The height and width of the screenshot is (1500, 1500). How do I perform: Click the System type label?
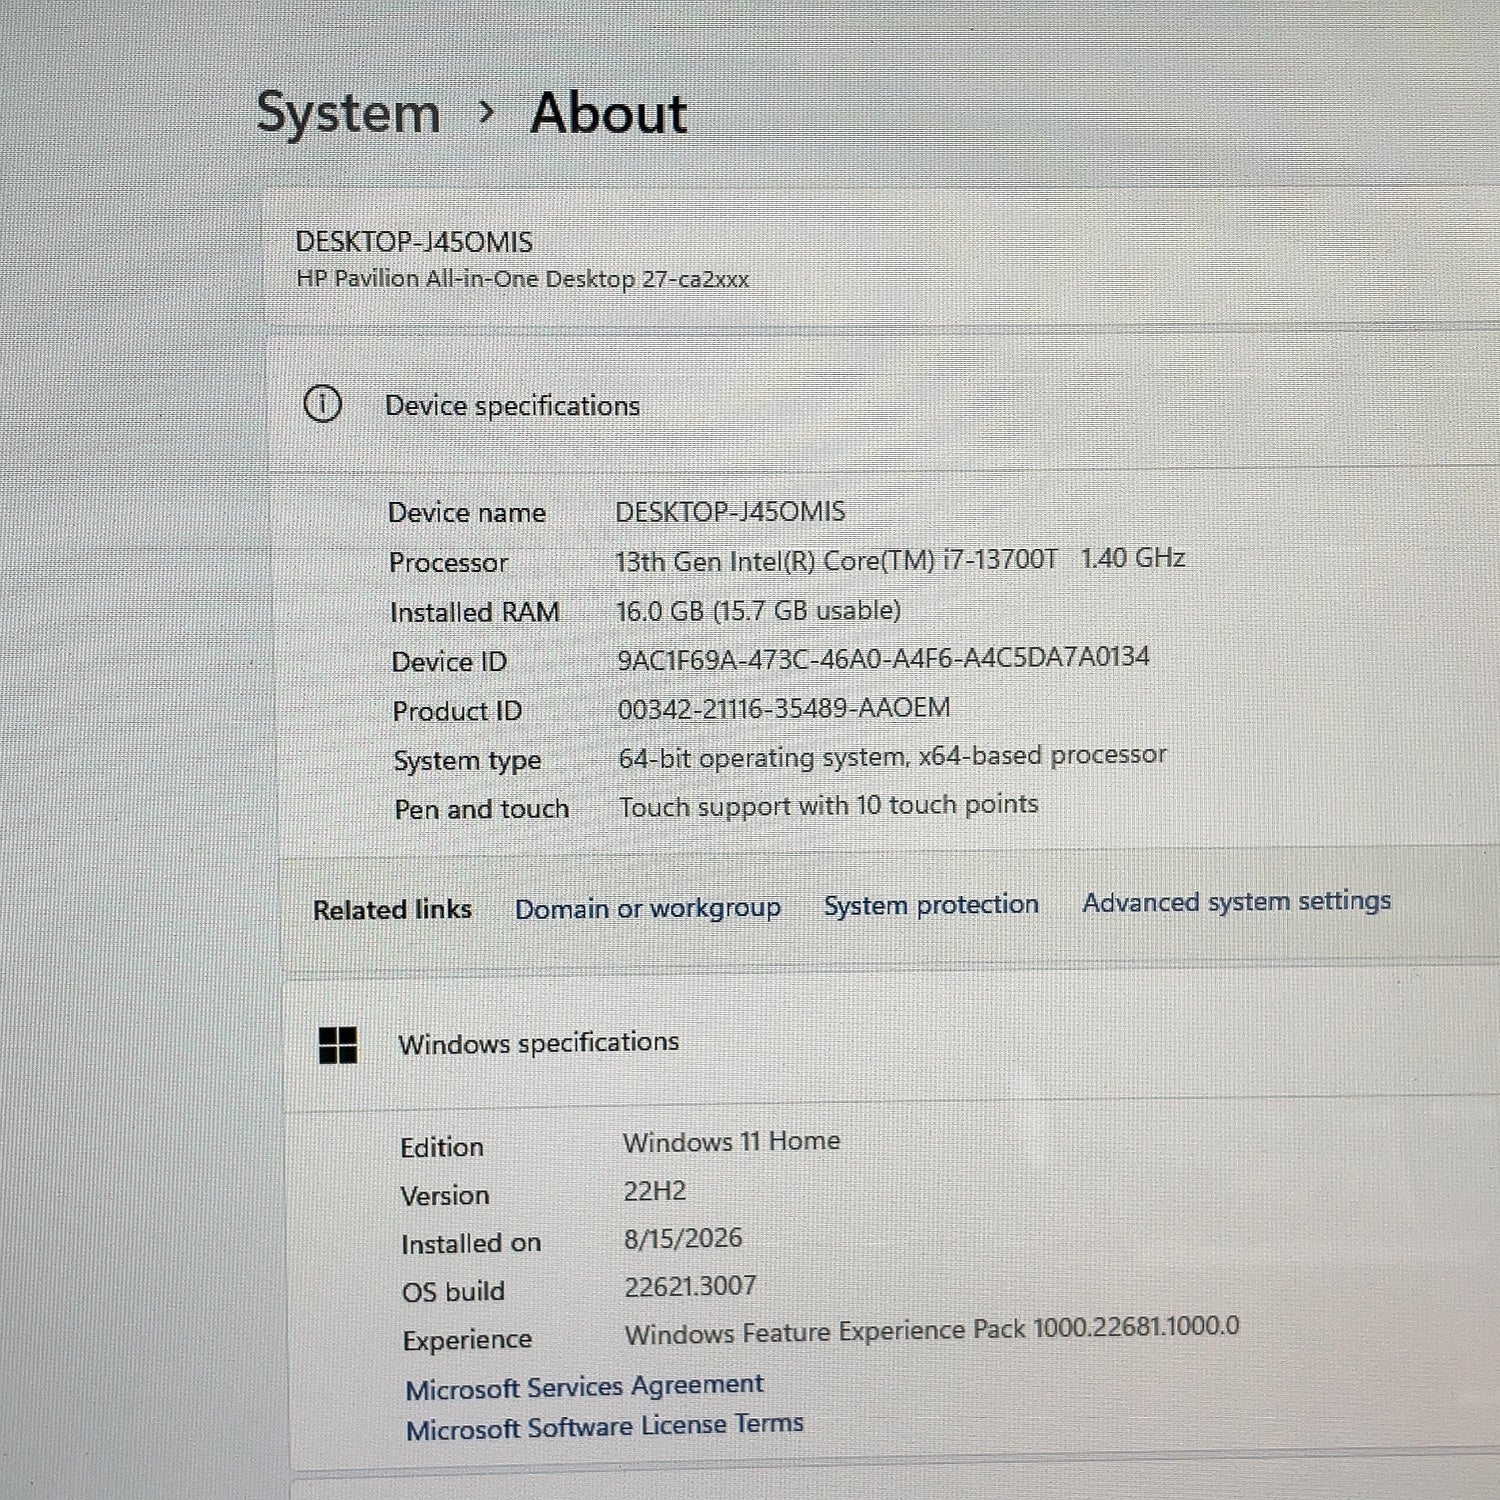pos(467,761)
